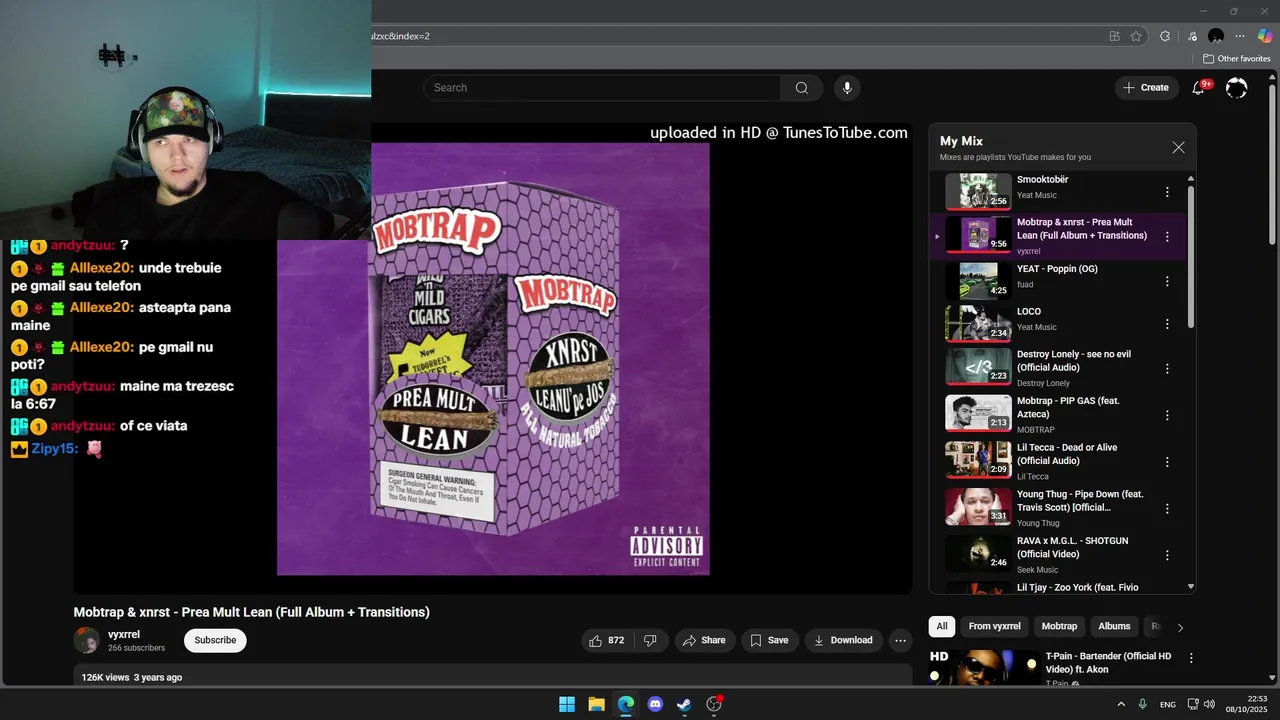Focus the YouTube search box
The width and height of the screenshot is (1280, 720).
coord(602,88)
